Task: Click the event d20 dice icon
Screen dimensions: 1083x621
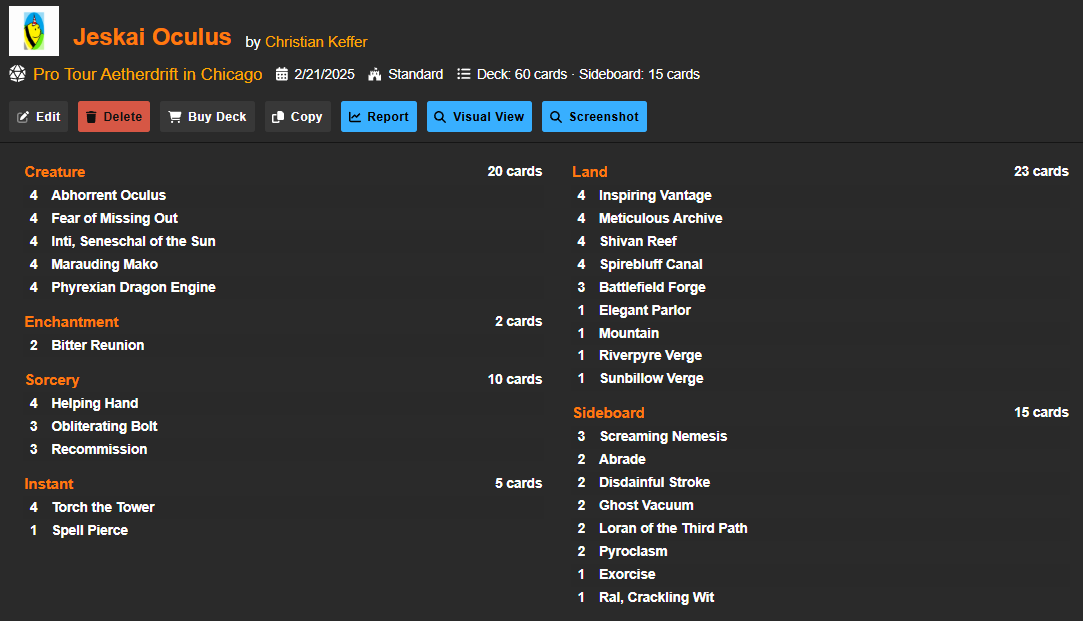Action: pyautogui.click(x=18, y=74)
